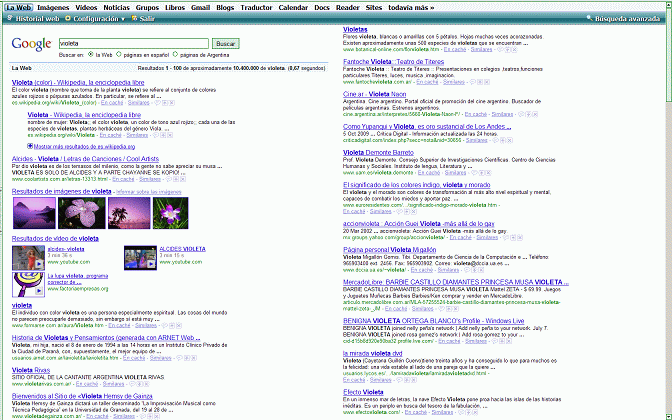Click in the violeta search input field
Screen dimensions: 672x420
pyautogui.click(x=134, y=43)
